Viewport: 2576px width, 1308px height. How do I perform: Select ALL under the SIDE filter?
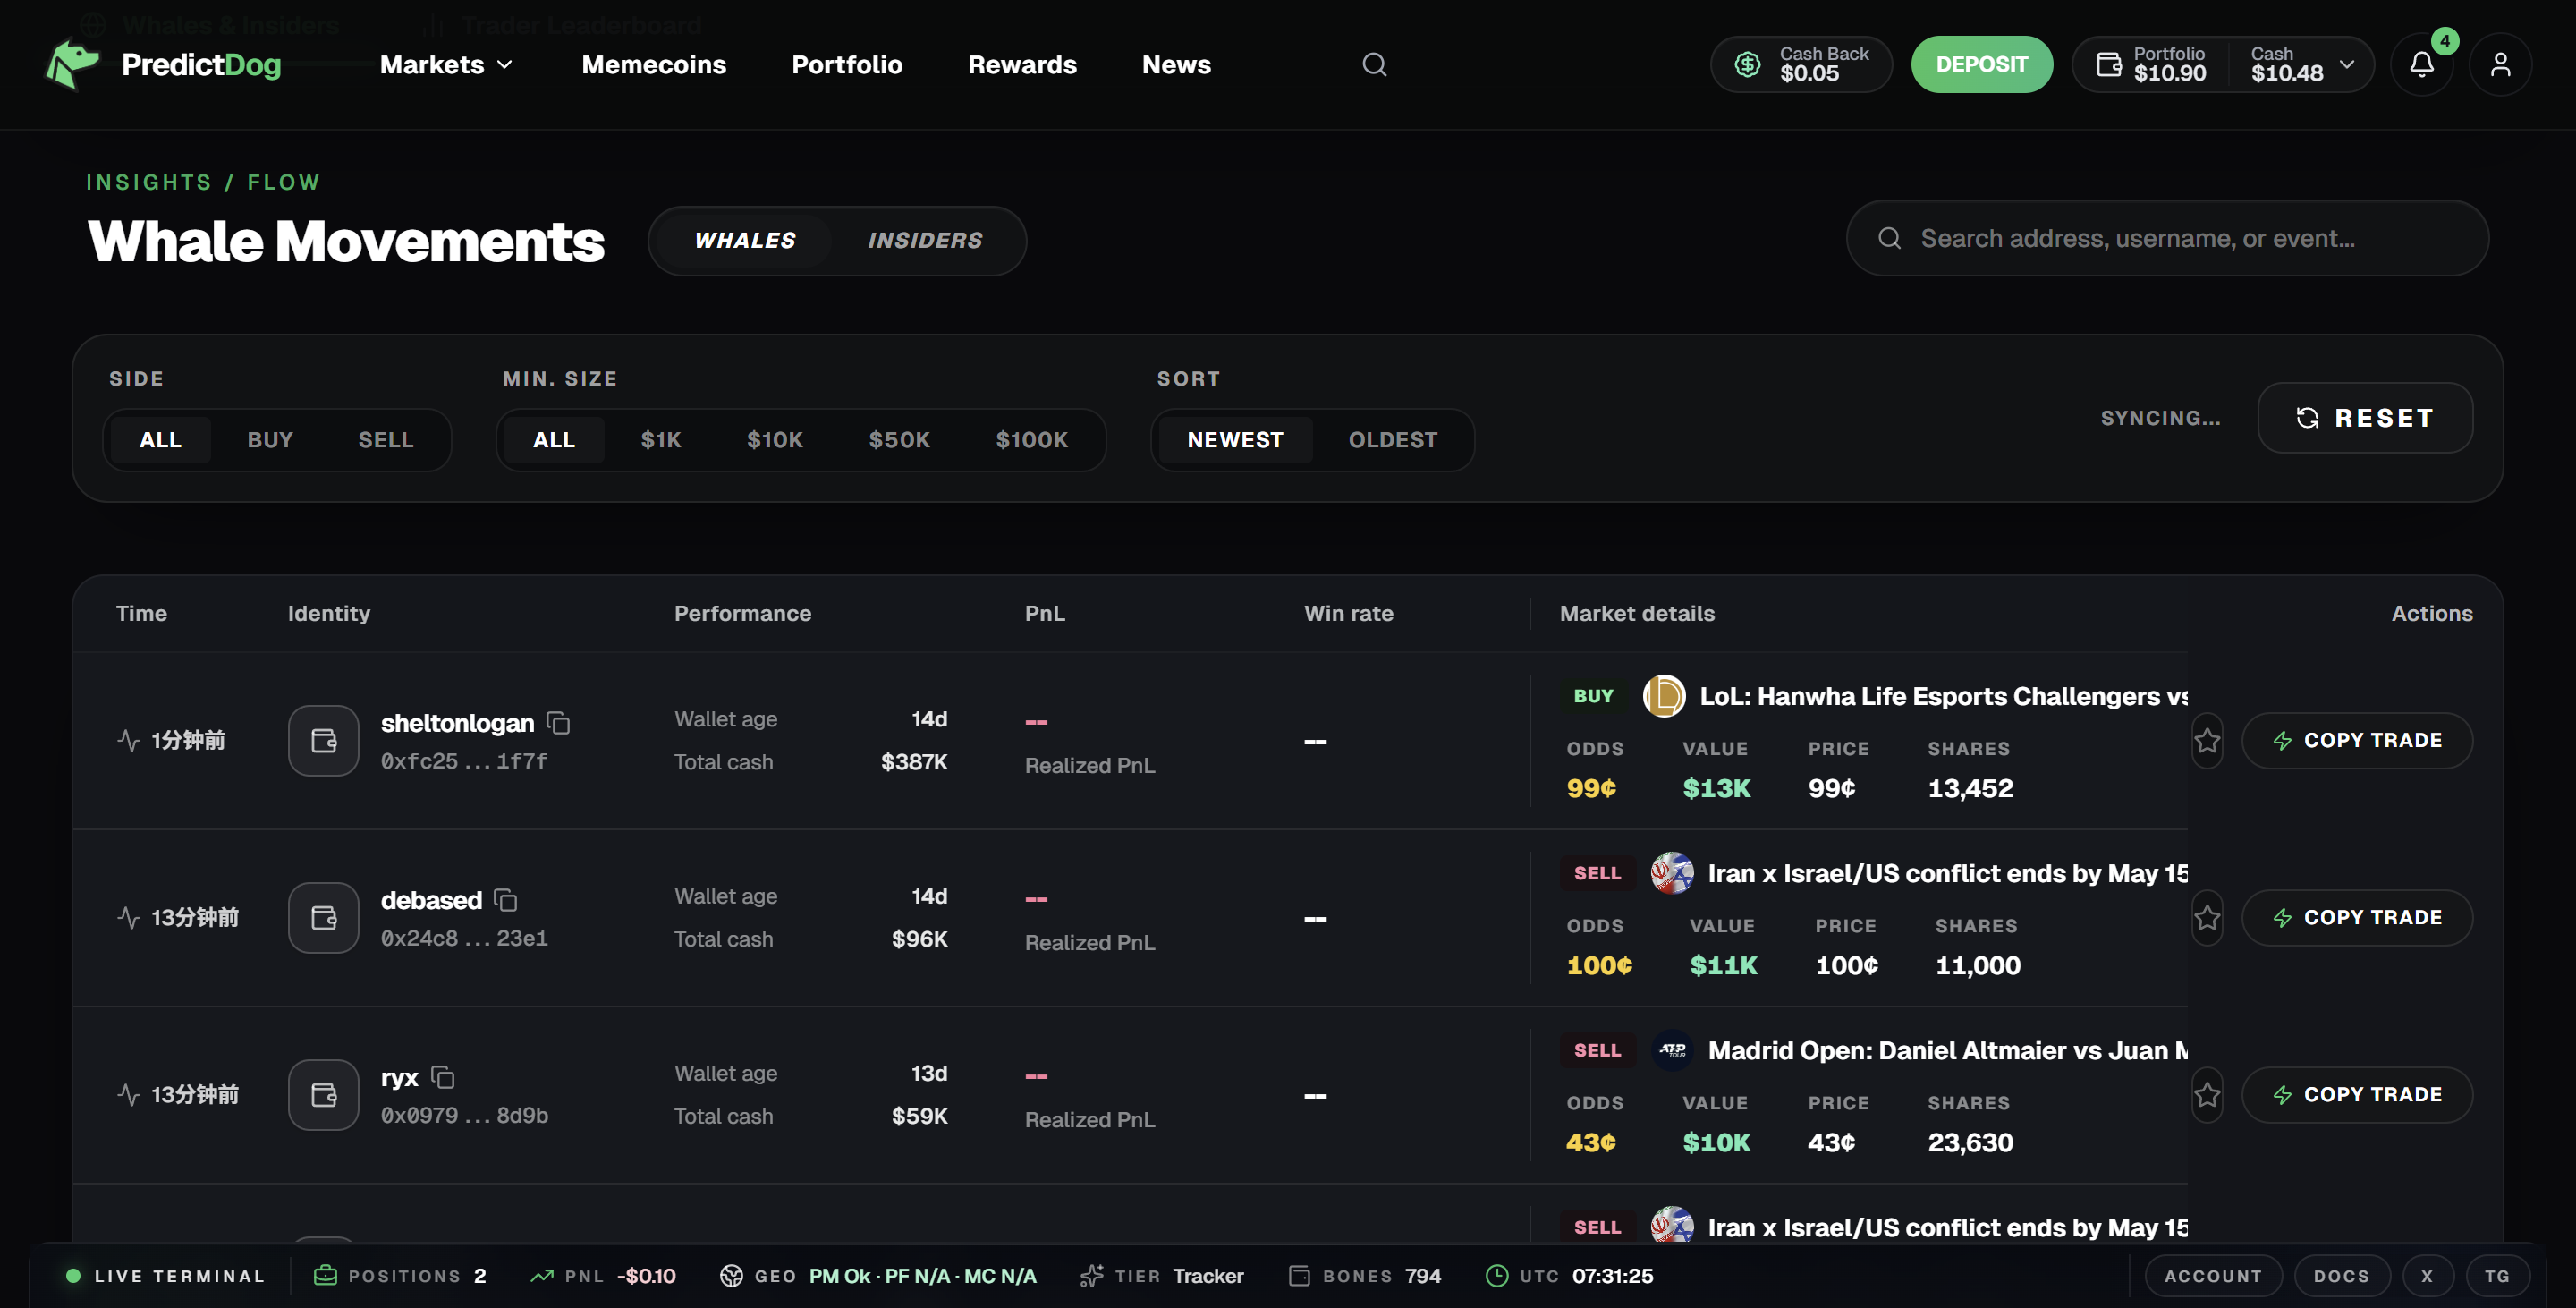coord(161,440)
